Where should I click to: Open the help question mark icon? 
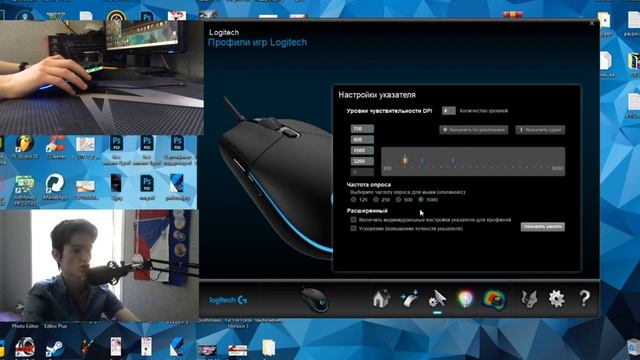584,299
